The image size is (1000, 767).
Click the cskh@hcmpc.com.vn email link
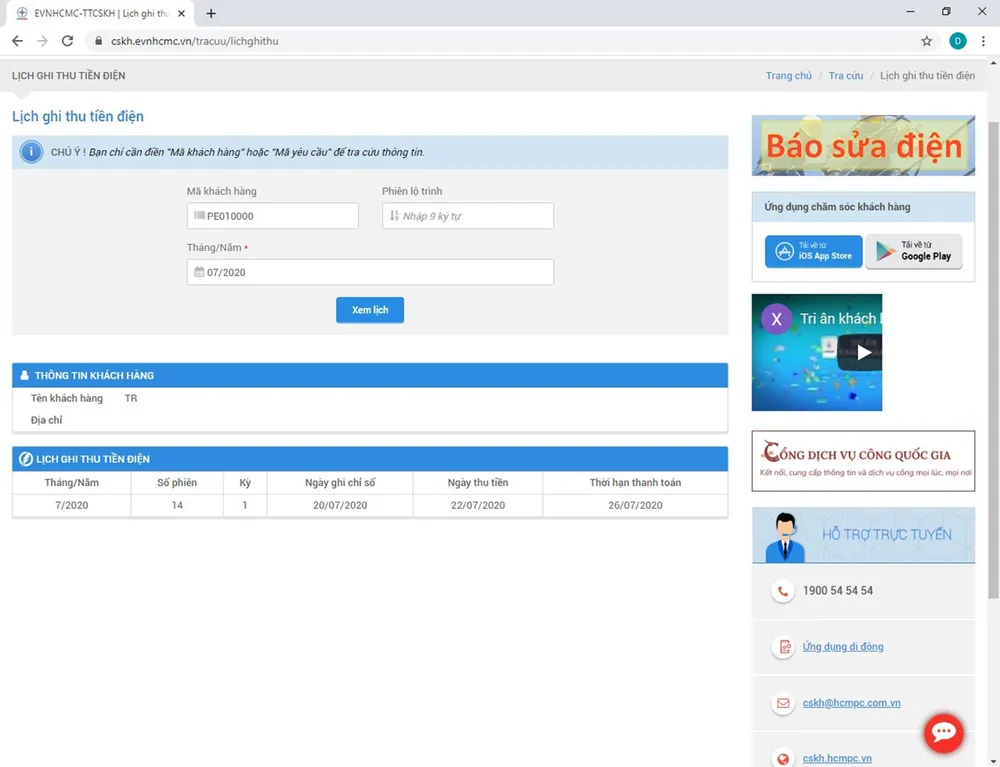pos(851,703)
